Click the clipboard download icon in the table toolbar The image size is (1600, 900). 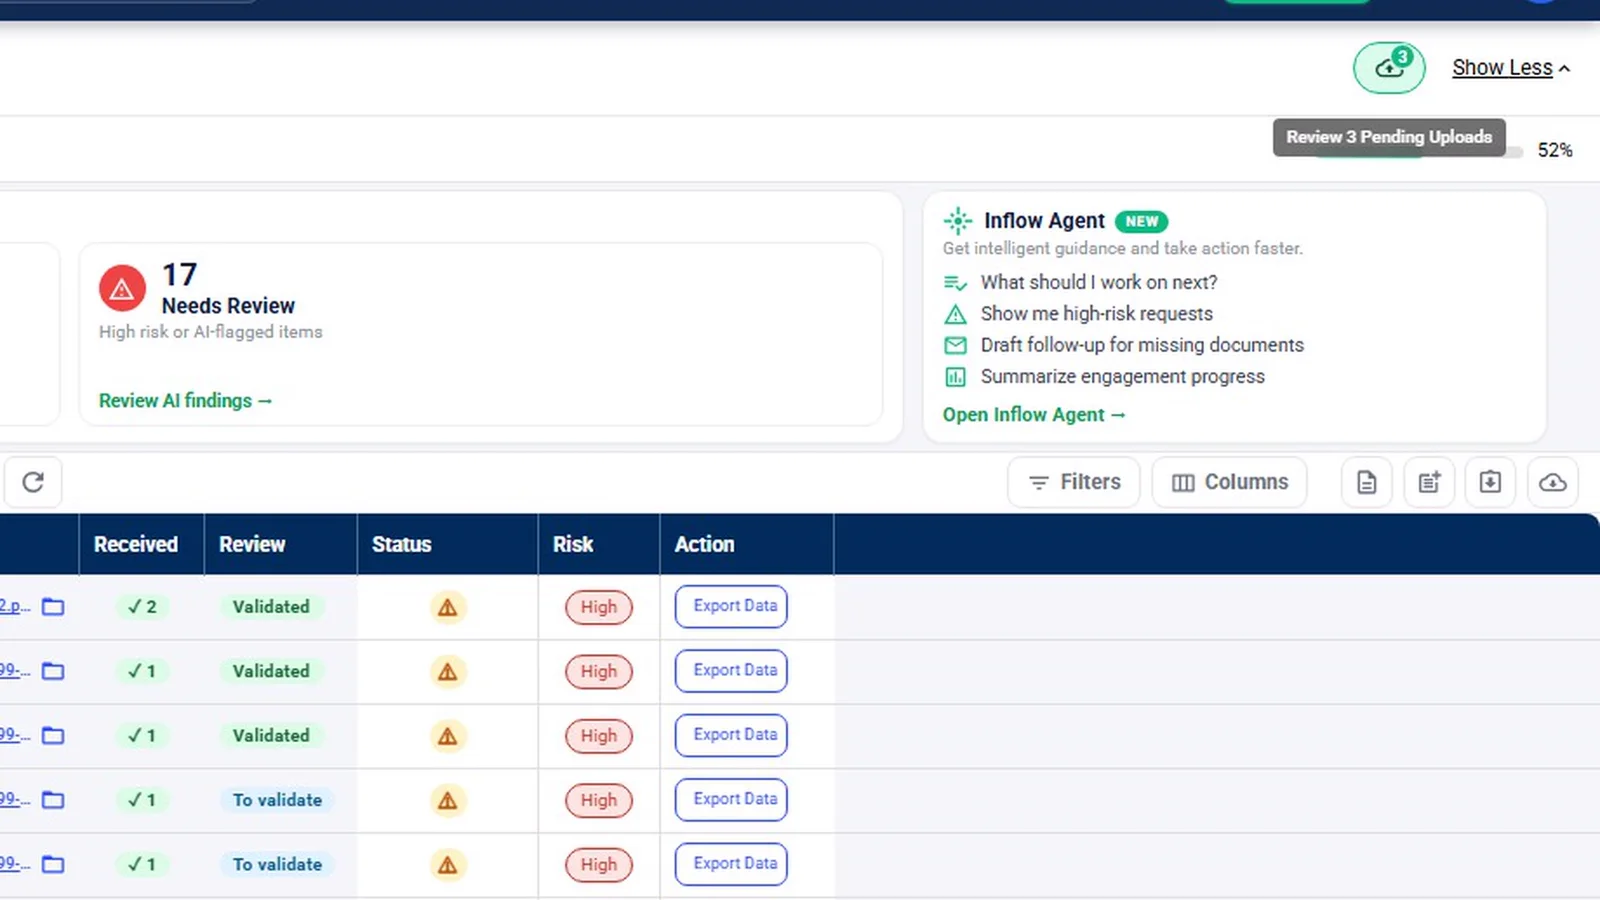(x=1490, y=483)
